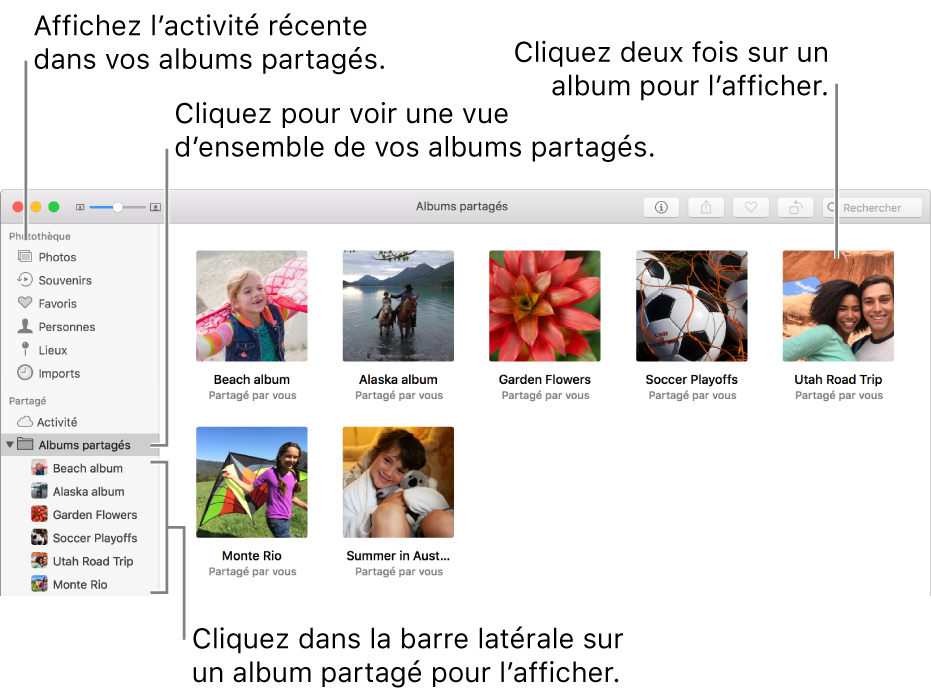931x697 pixels.
Task: Click the Share toolbar button
Action: click(x=706, y=207)
